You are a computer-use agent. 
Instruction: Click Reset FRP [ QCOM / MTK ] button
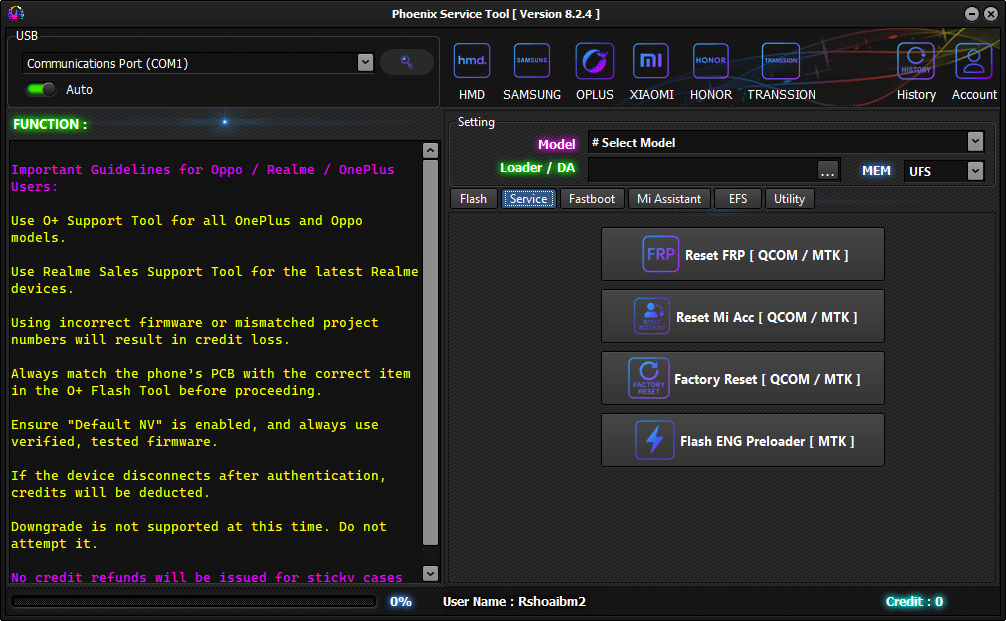(743, 255)
